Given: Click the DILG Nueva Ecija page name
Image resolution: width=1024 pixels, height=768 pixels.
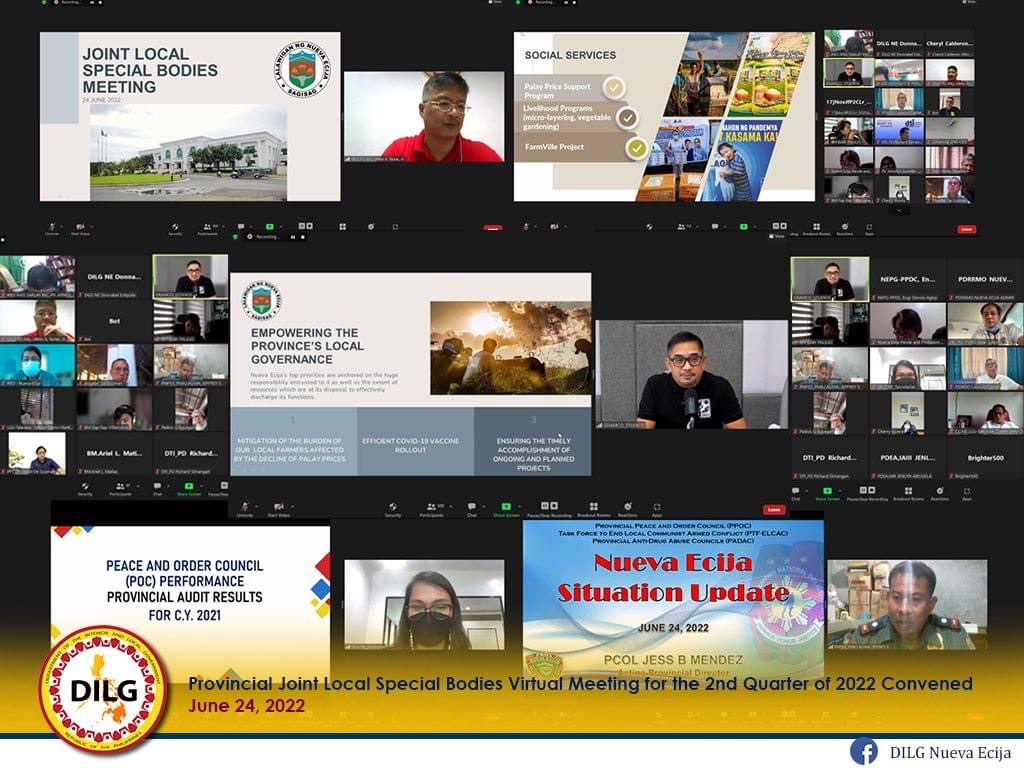Looking at the screenshot, I should click(950, 753).
